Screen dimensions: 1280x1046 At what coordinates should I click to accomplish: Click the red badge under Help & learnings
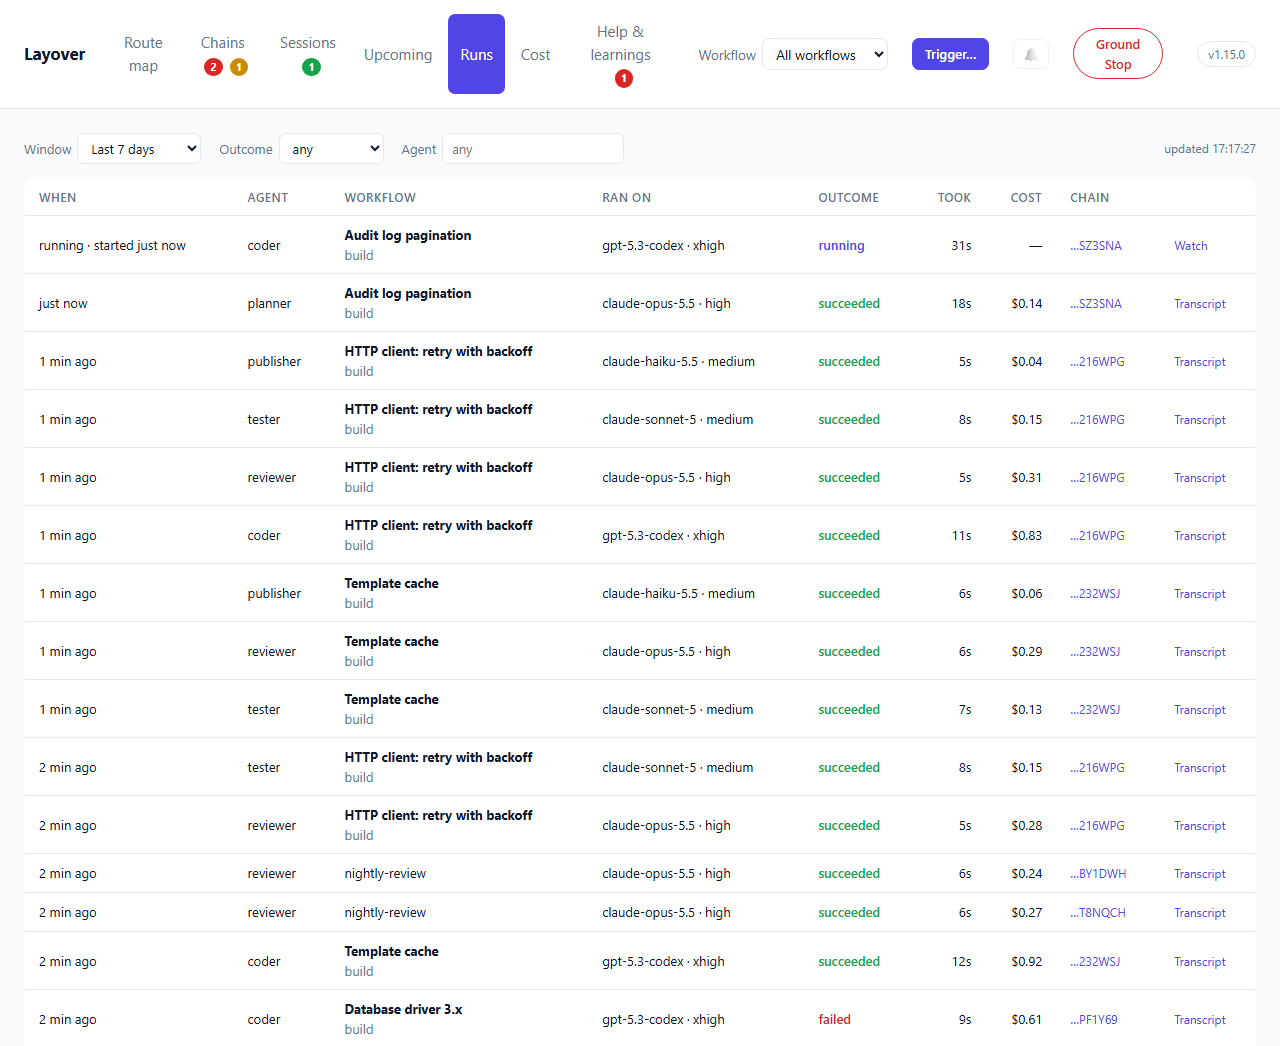click(x=624, y=78)
